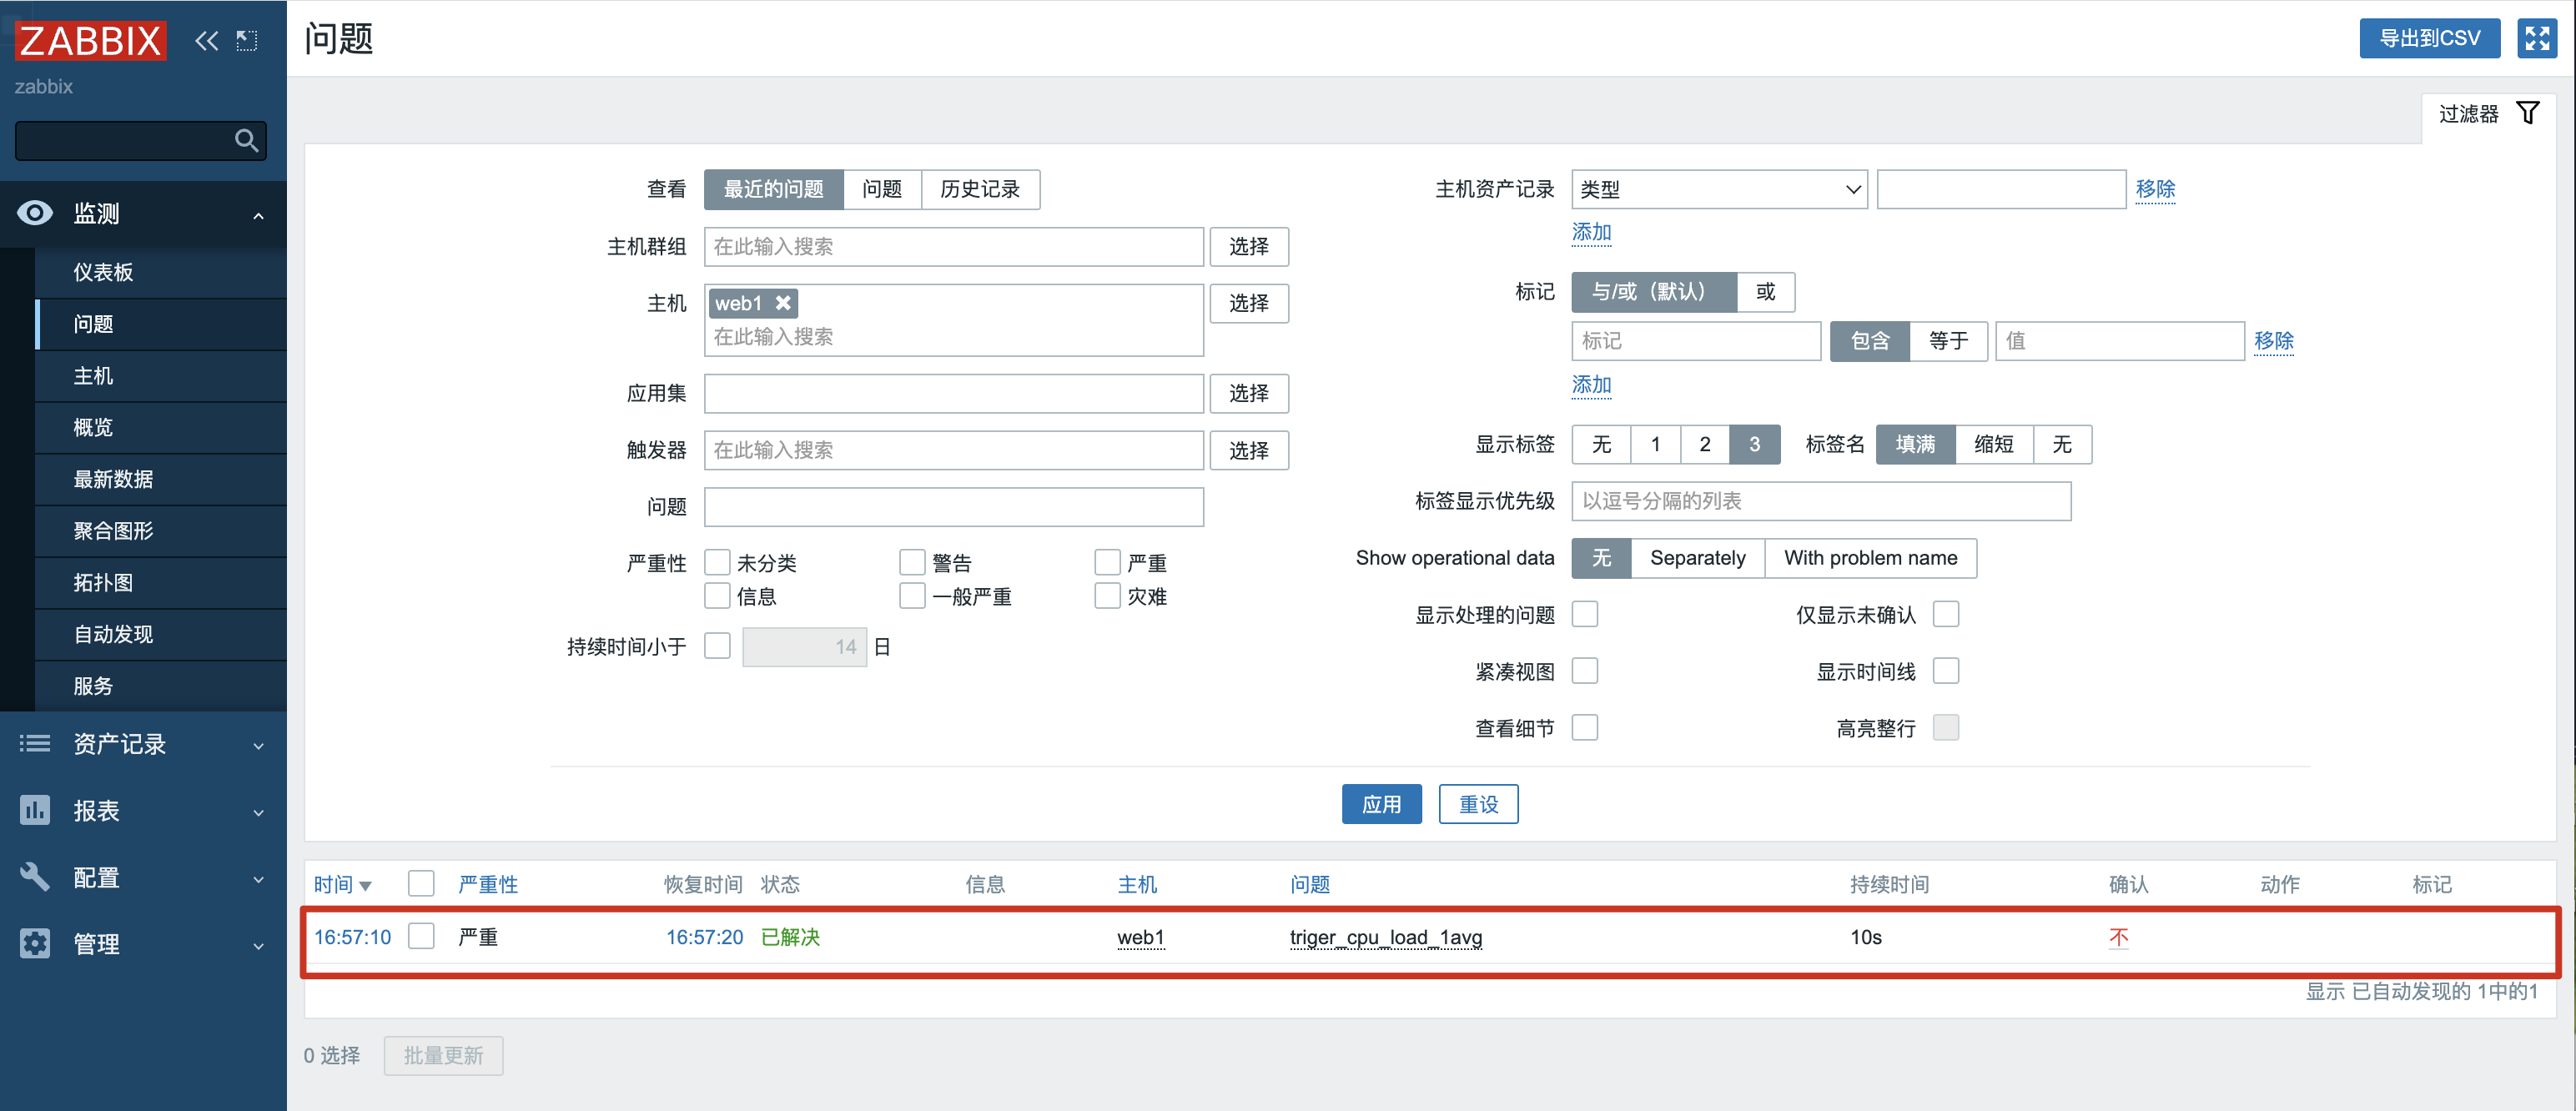The image size is (2576, 1111).
Task: Click the gear icon beside 管理
Action: point(35,943)
